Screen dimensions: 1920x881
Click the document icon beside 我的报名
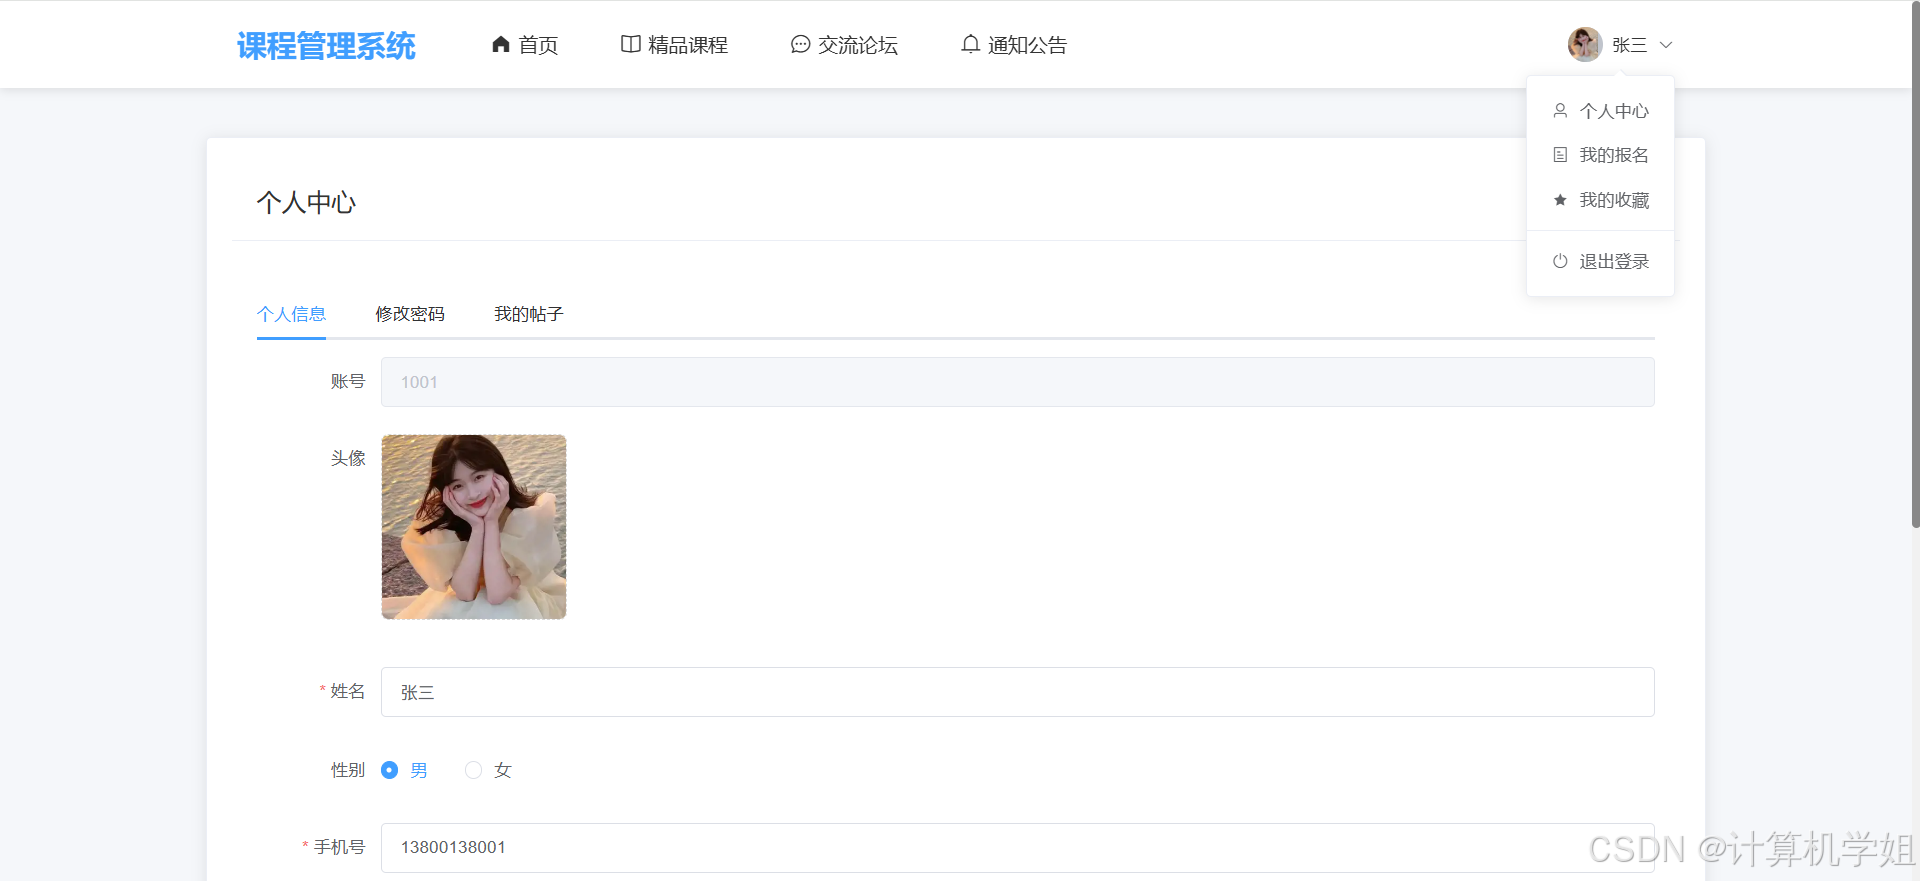coord(1560,155)
